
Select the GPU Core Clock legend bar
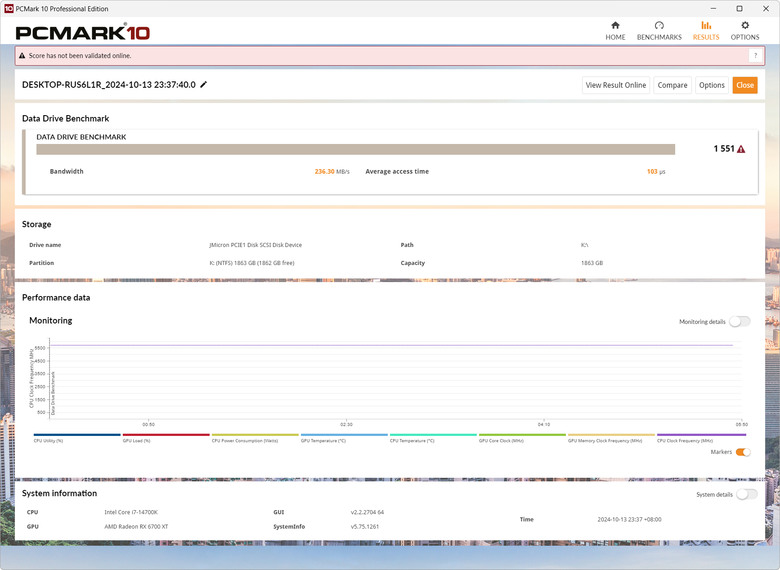point(522,435)
